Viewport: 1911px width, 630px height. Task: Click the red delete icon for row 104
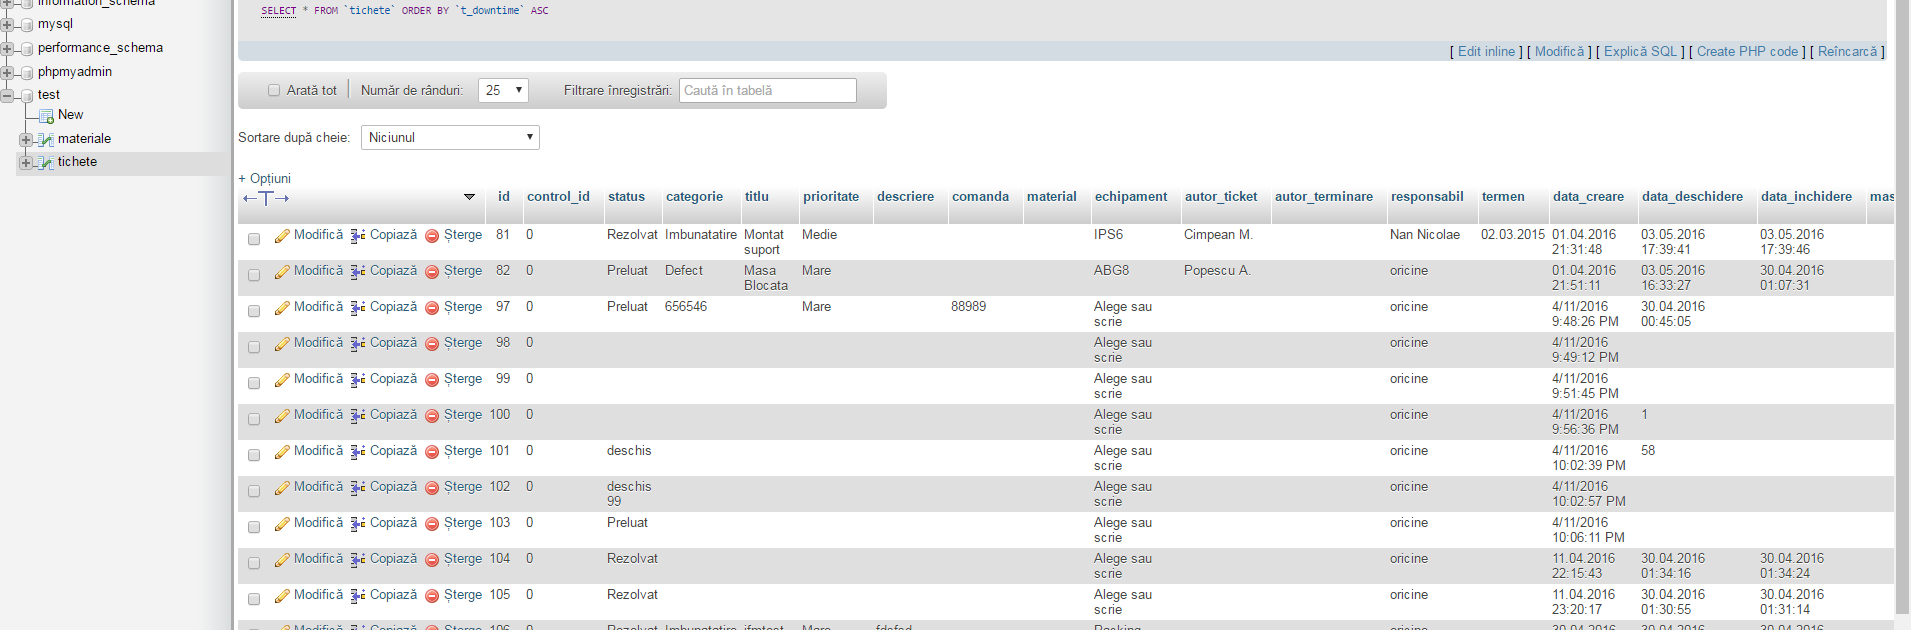[x=432, y=560]
